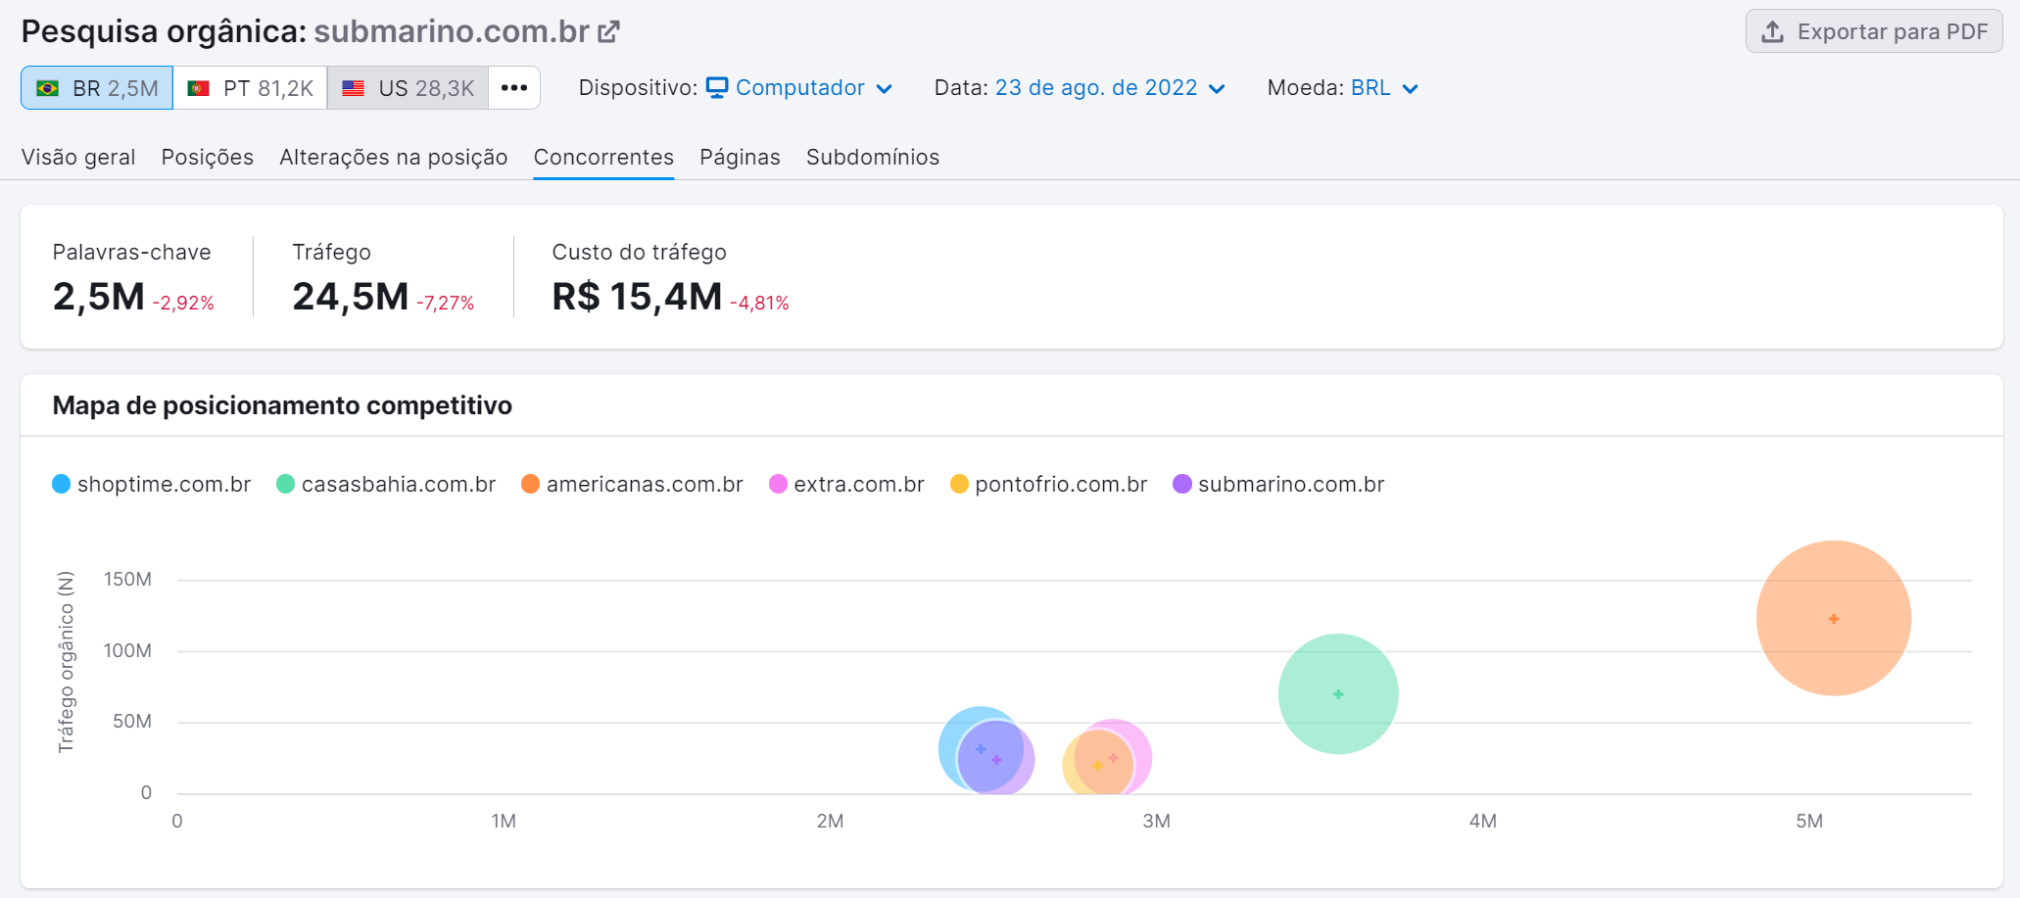Toggle shoptime.com.br legend entry
2020x898 pixels.
(x=151, y=484)
